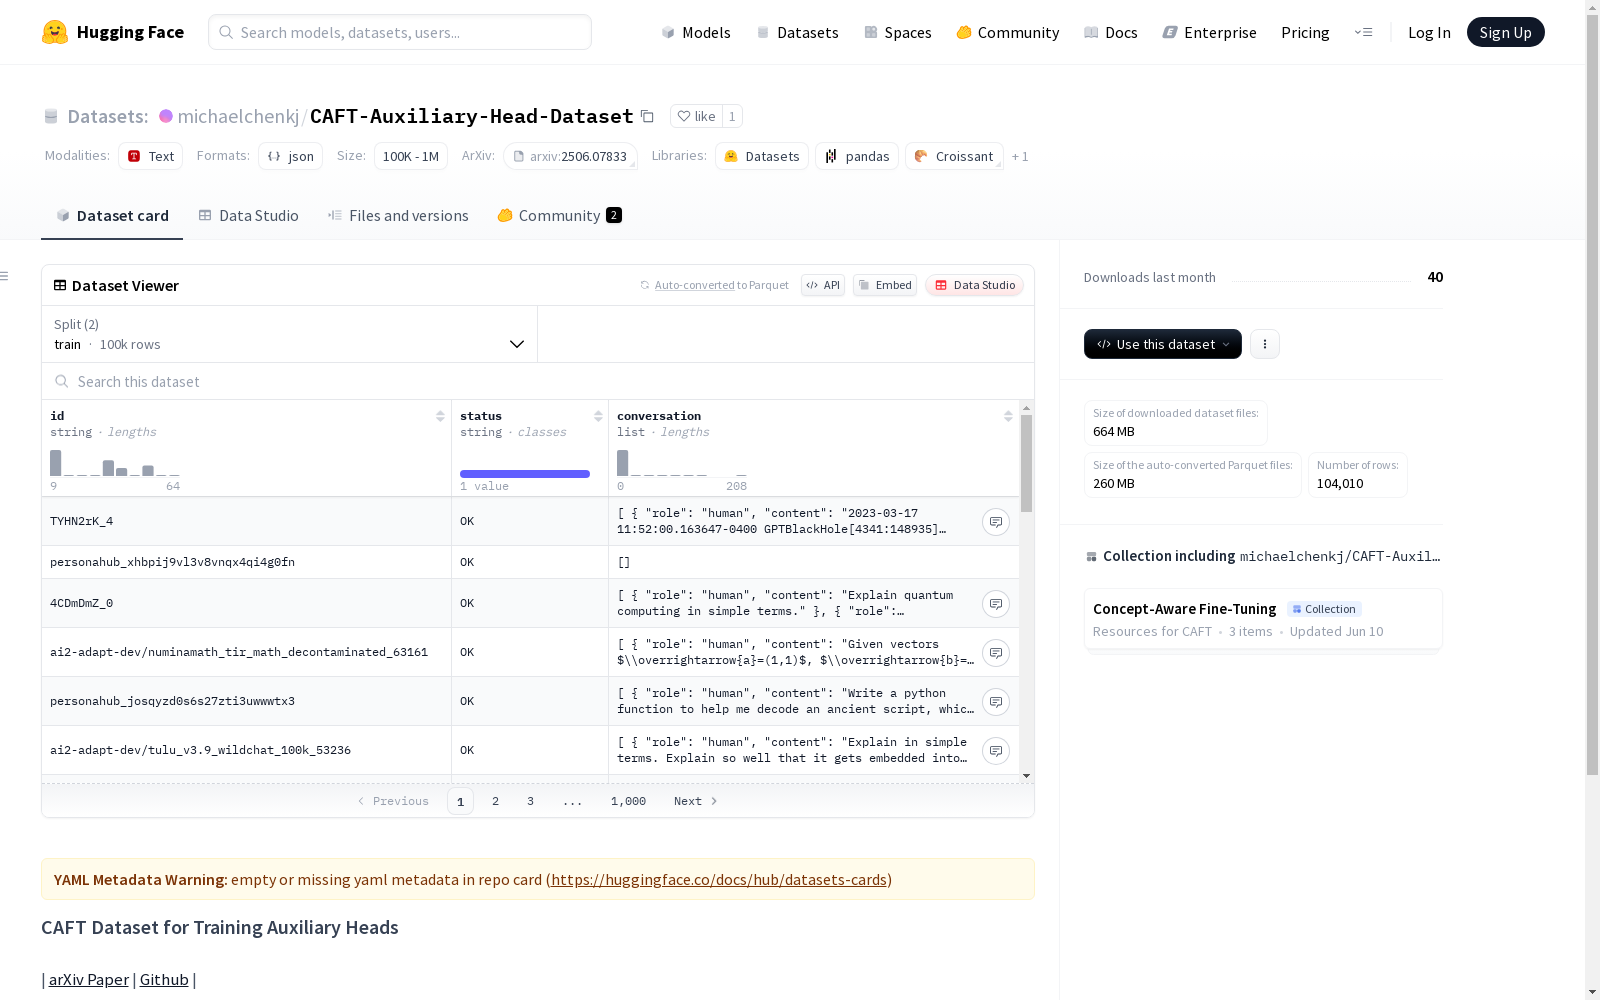The image size is (1600, 1000).
Task: Click the like count number 1
Action: 732,116
